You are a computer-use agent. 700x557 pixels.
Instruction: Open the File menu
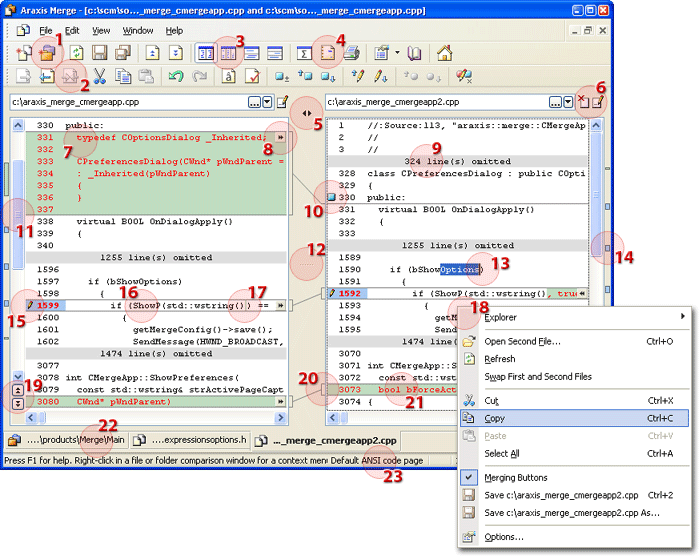tap(46, 31)
